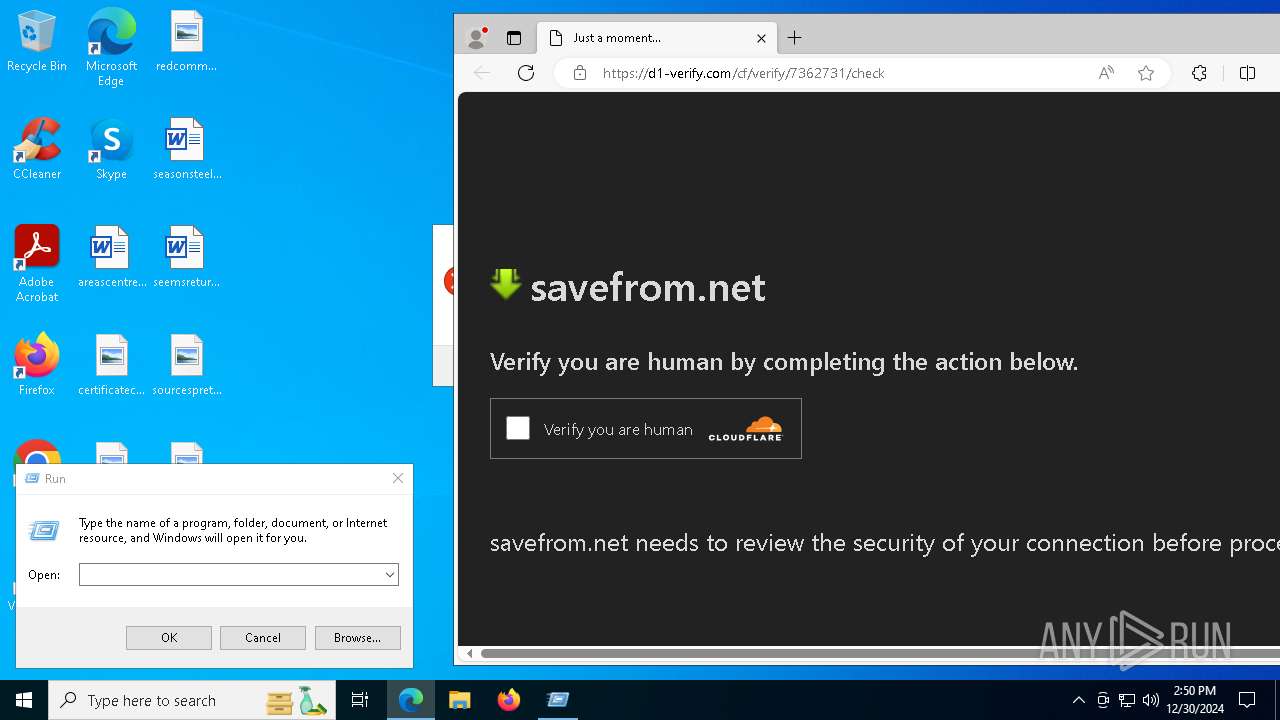Click the Edge profile icon
The image size is (1280, 720).
(x=477, y=38)
